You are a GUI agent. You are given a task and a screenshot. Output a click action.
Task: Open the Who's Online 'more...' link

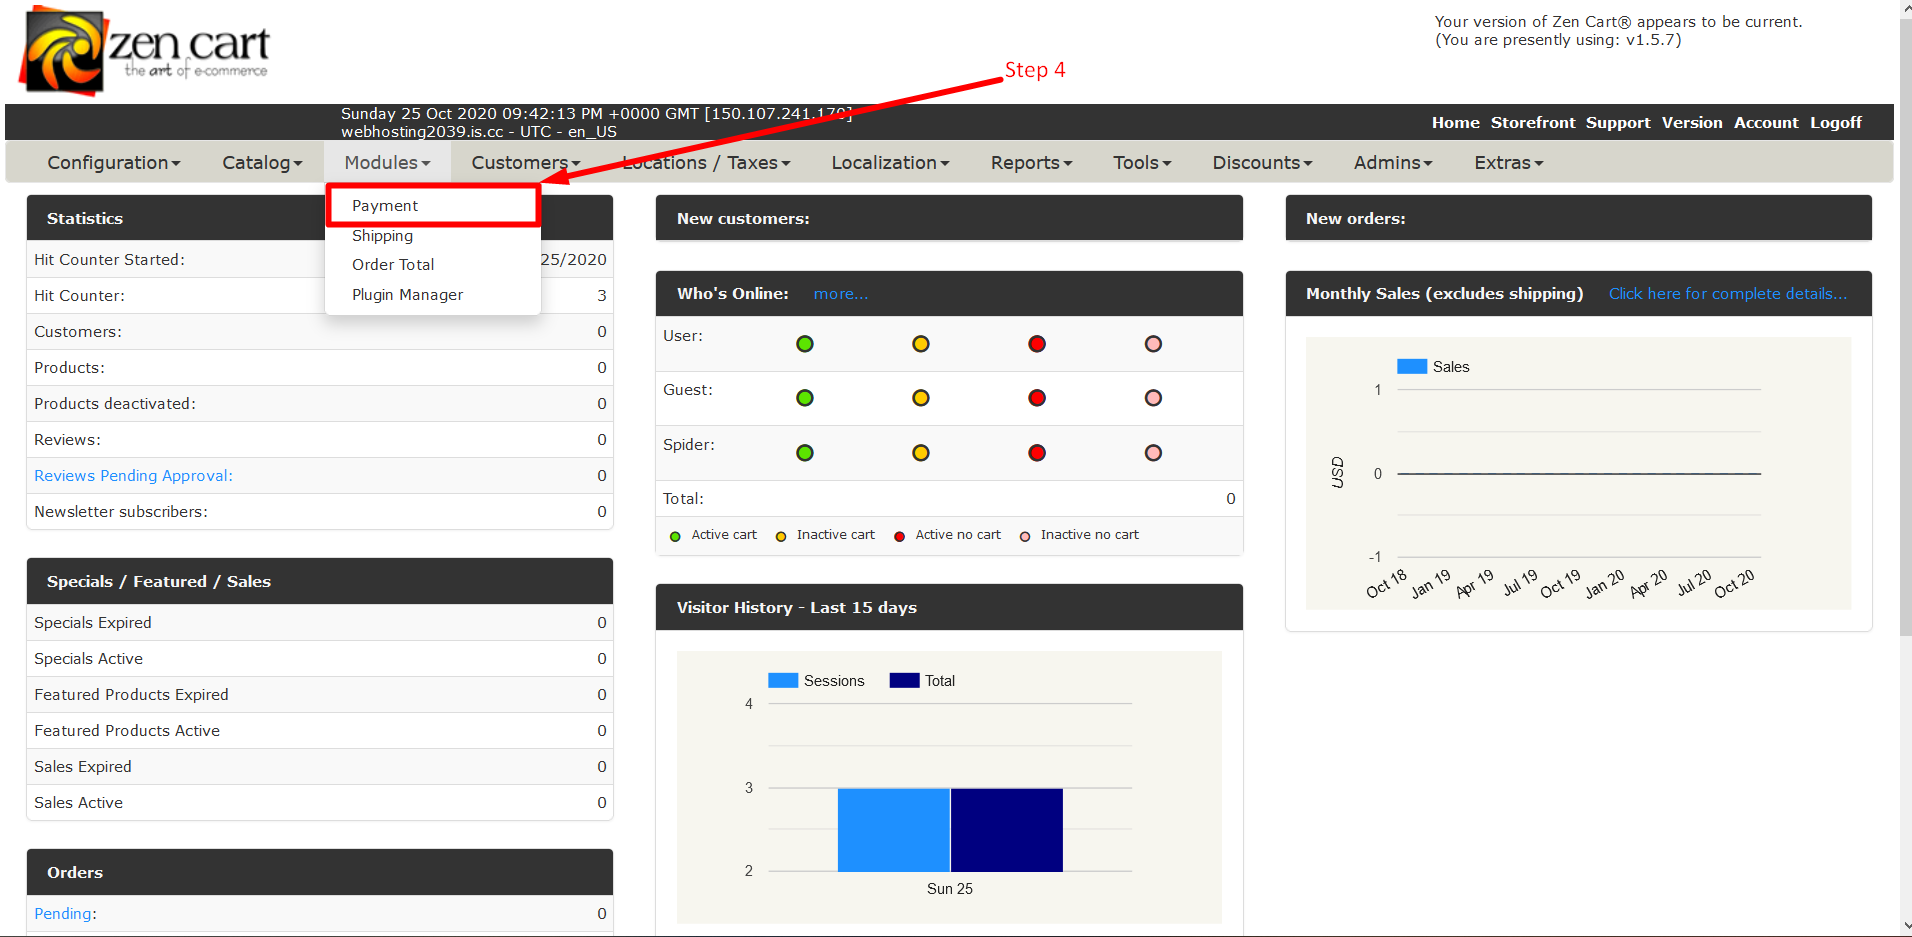[x=841, y=294]
